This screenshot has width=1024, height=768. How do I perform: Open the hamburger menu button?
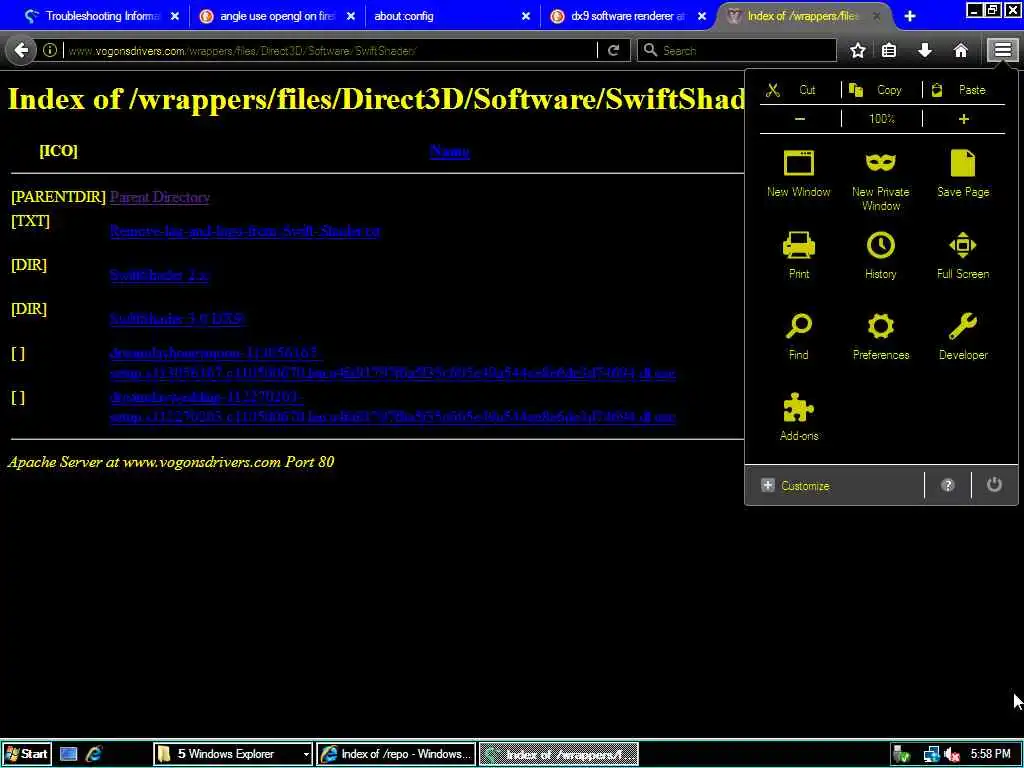[1002, 50]
